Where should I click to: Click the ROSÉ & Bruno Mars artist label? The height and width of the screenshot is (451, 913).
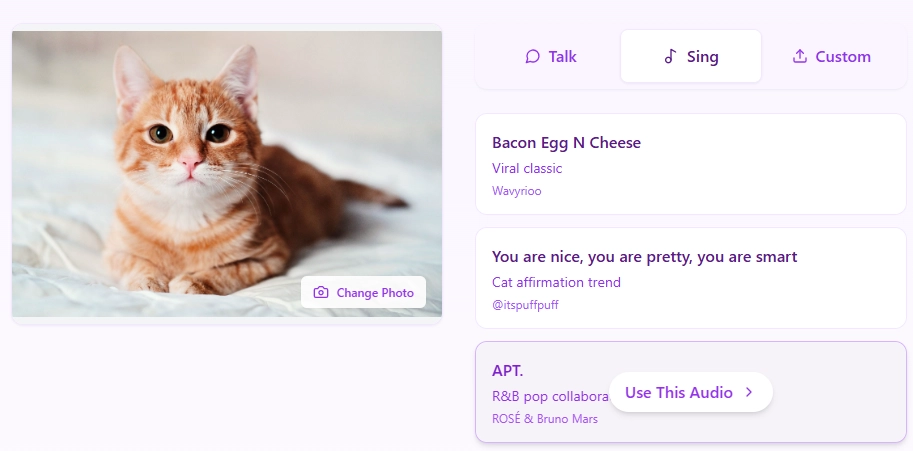click(545, 419)
